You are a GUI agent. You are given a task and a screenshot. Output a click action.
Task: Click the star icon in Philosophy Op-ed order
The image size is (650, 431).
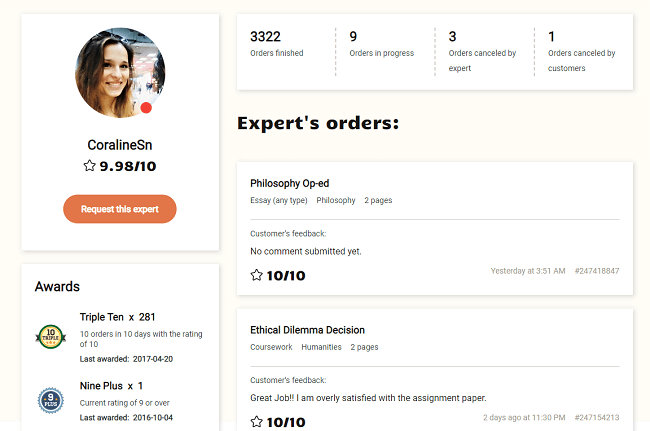(x=257, y=275)
